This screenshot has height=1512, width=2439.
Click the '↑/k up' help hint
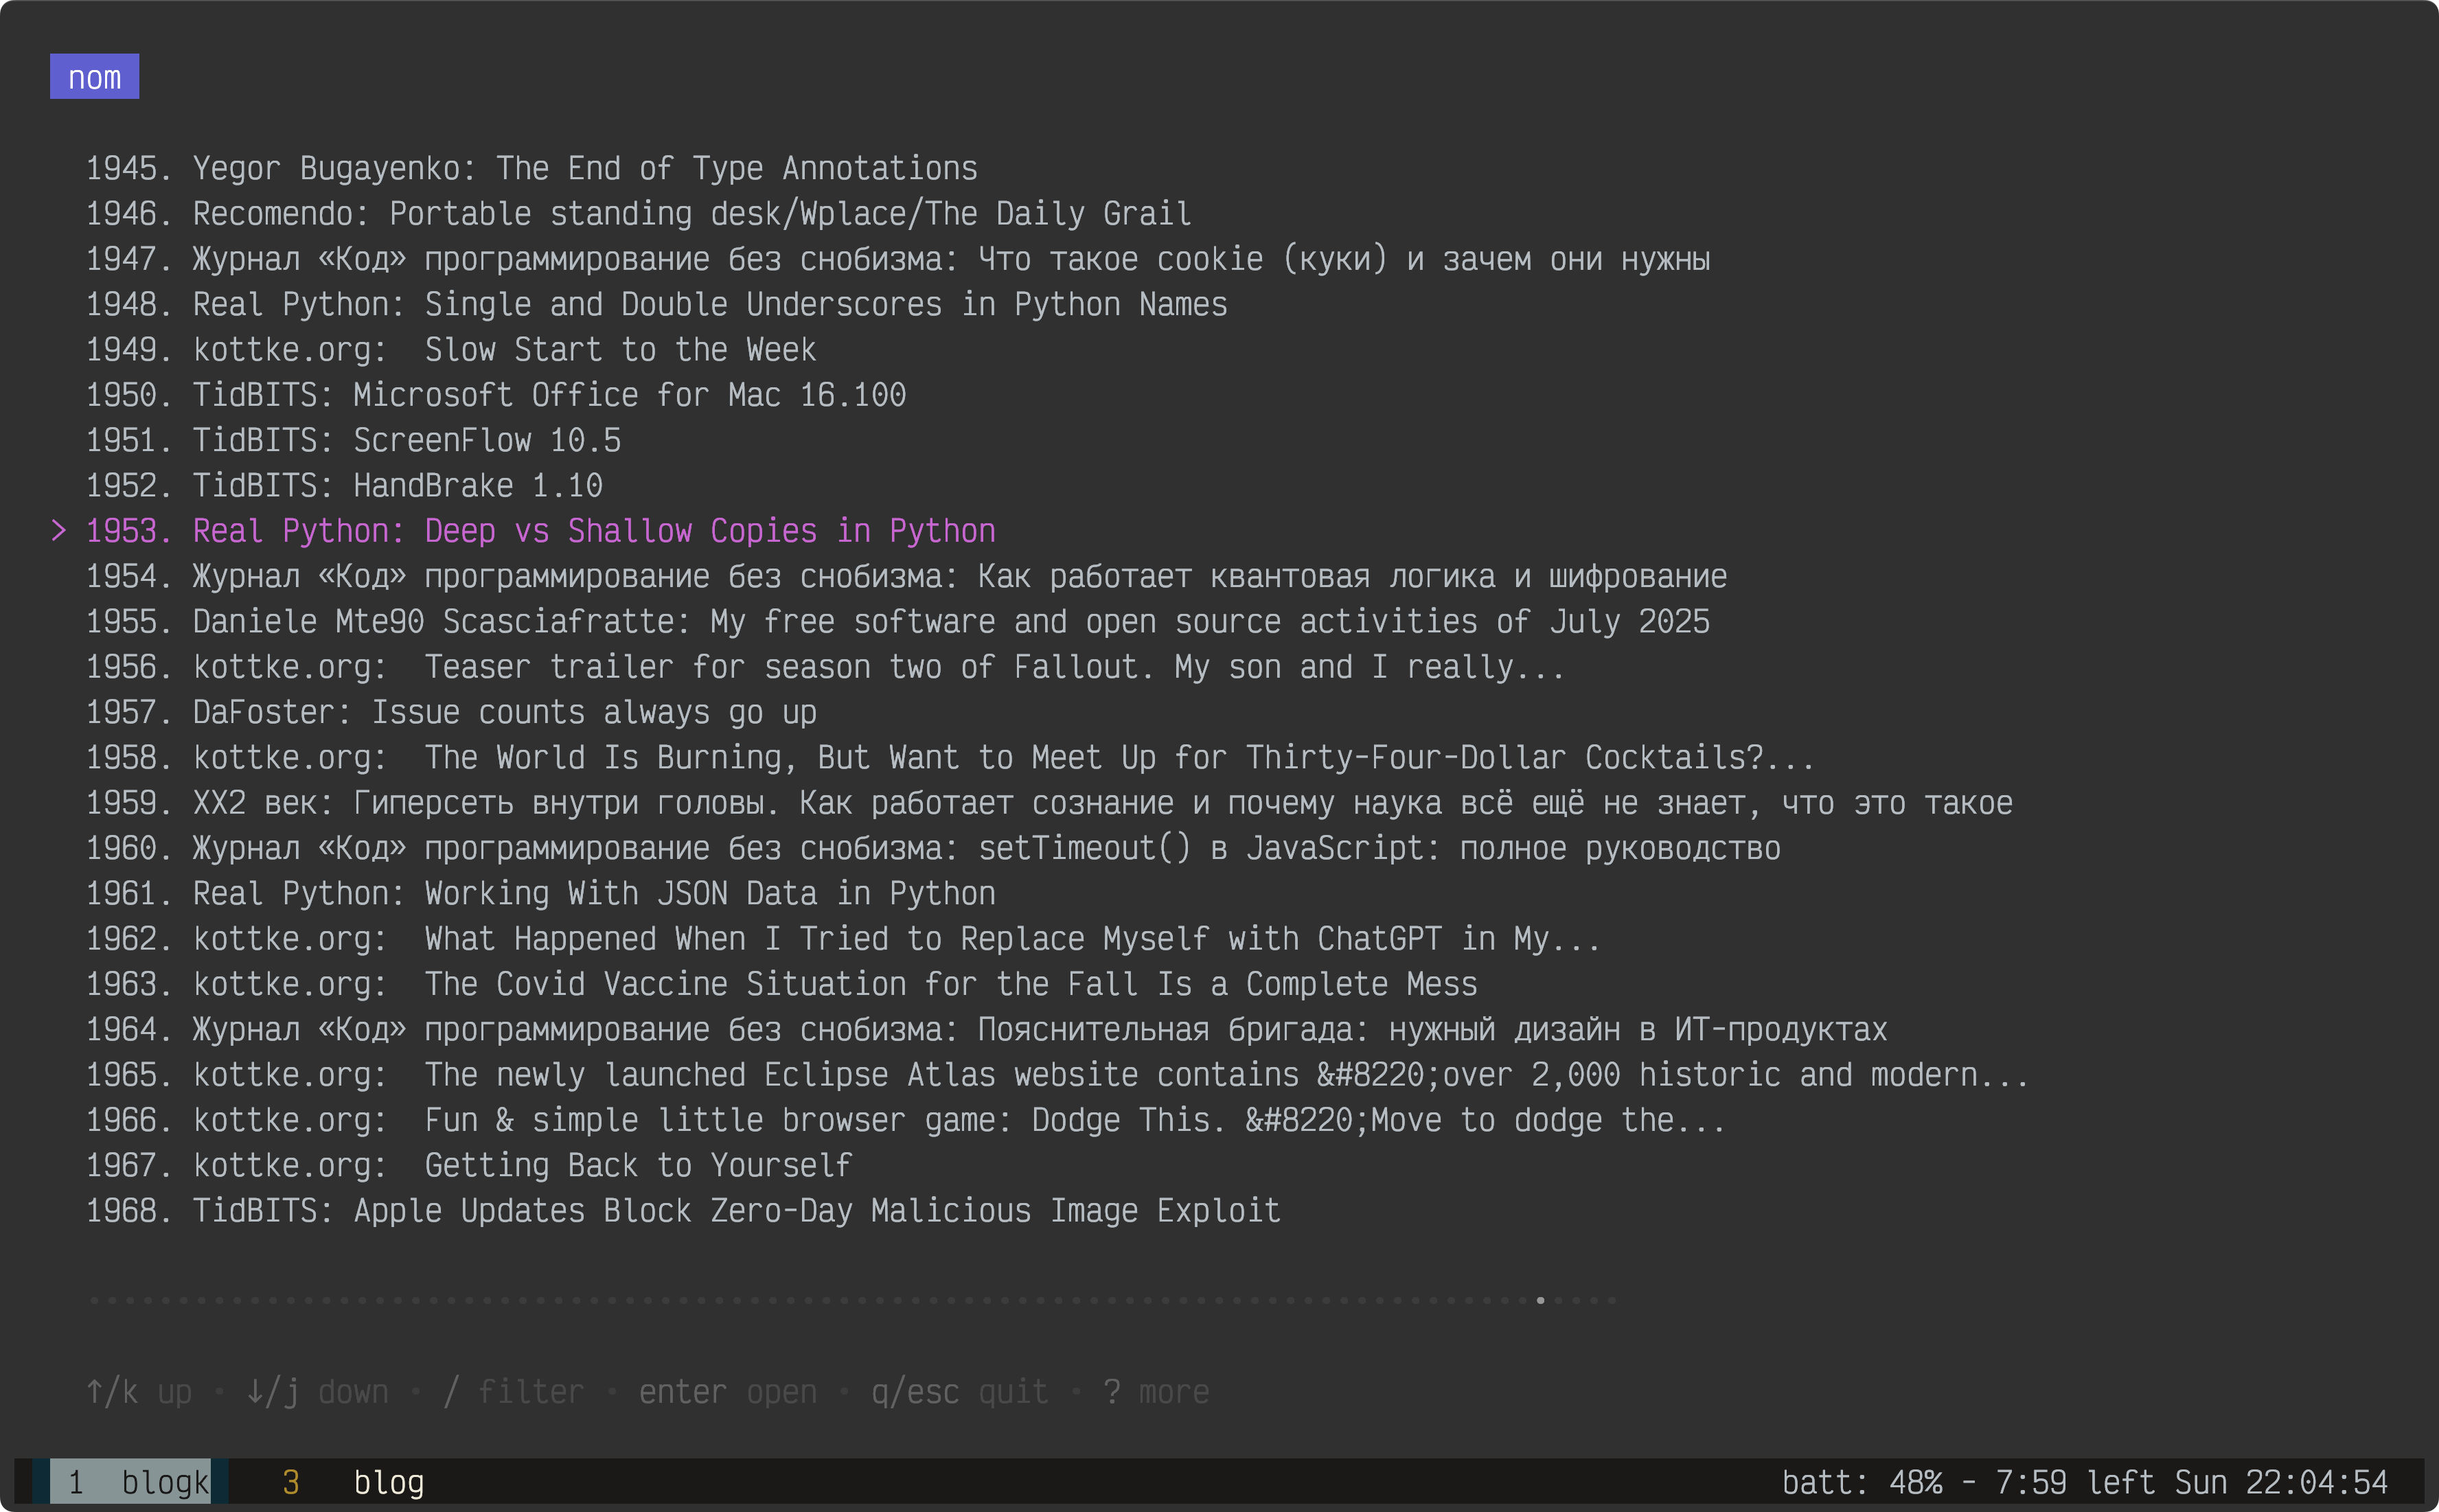click(x=139, y=1392)
